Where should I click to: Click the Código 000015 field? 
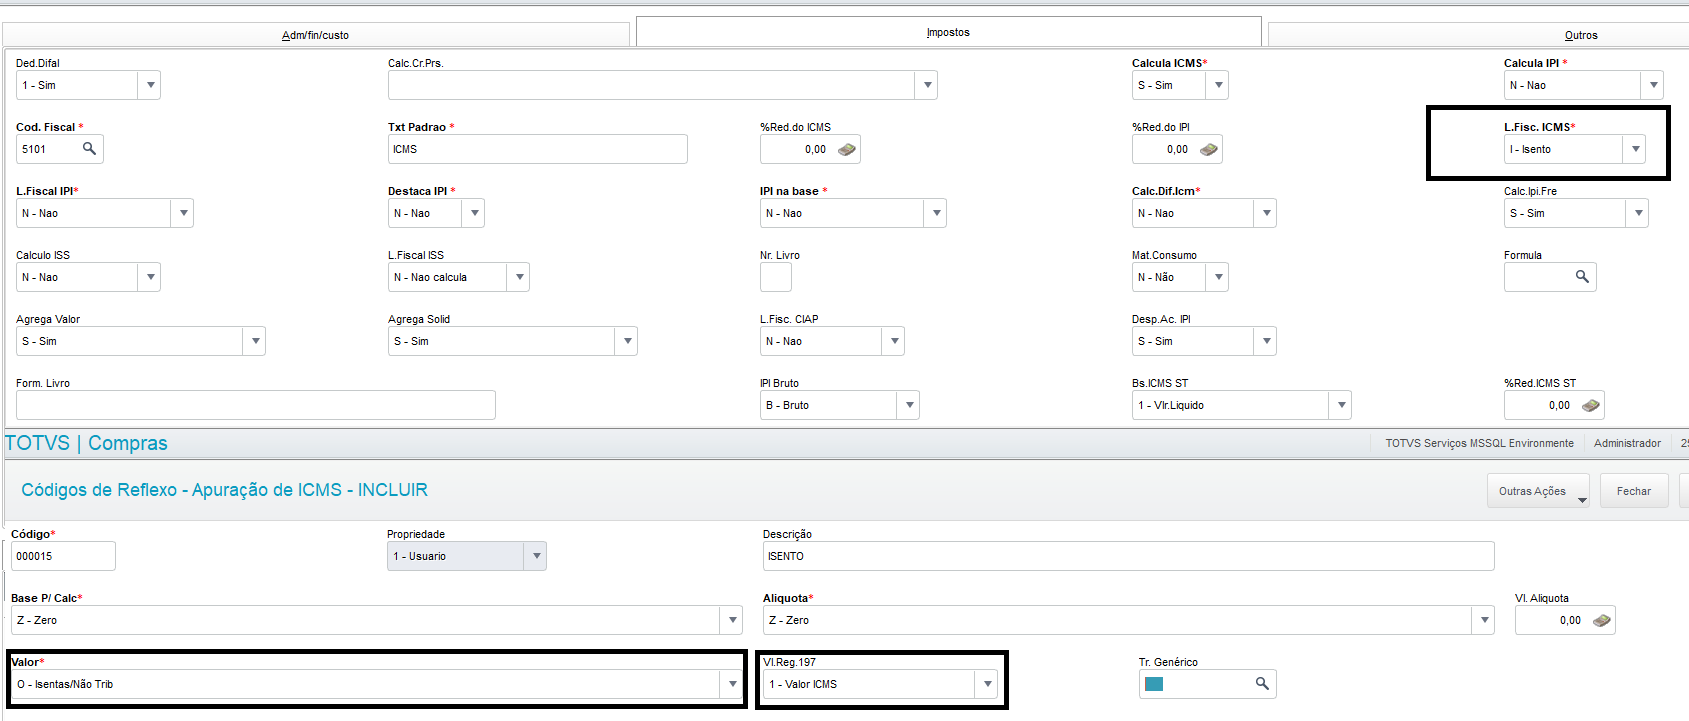pyautogui.click(x=63, y=556)
